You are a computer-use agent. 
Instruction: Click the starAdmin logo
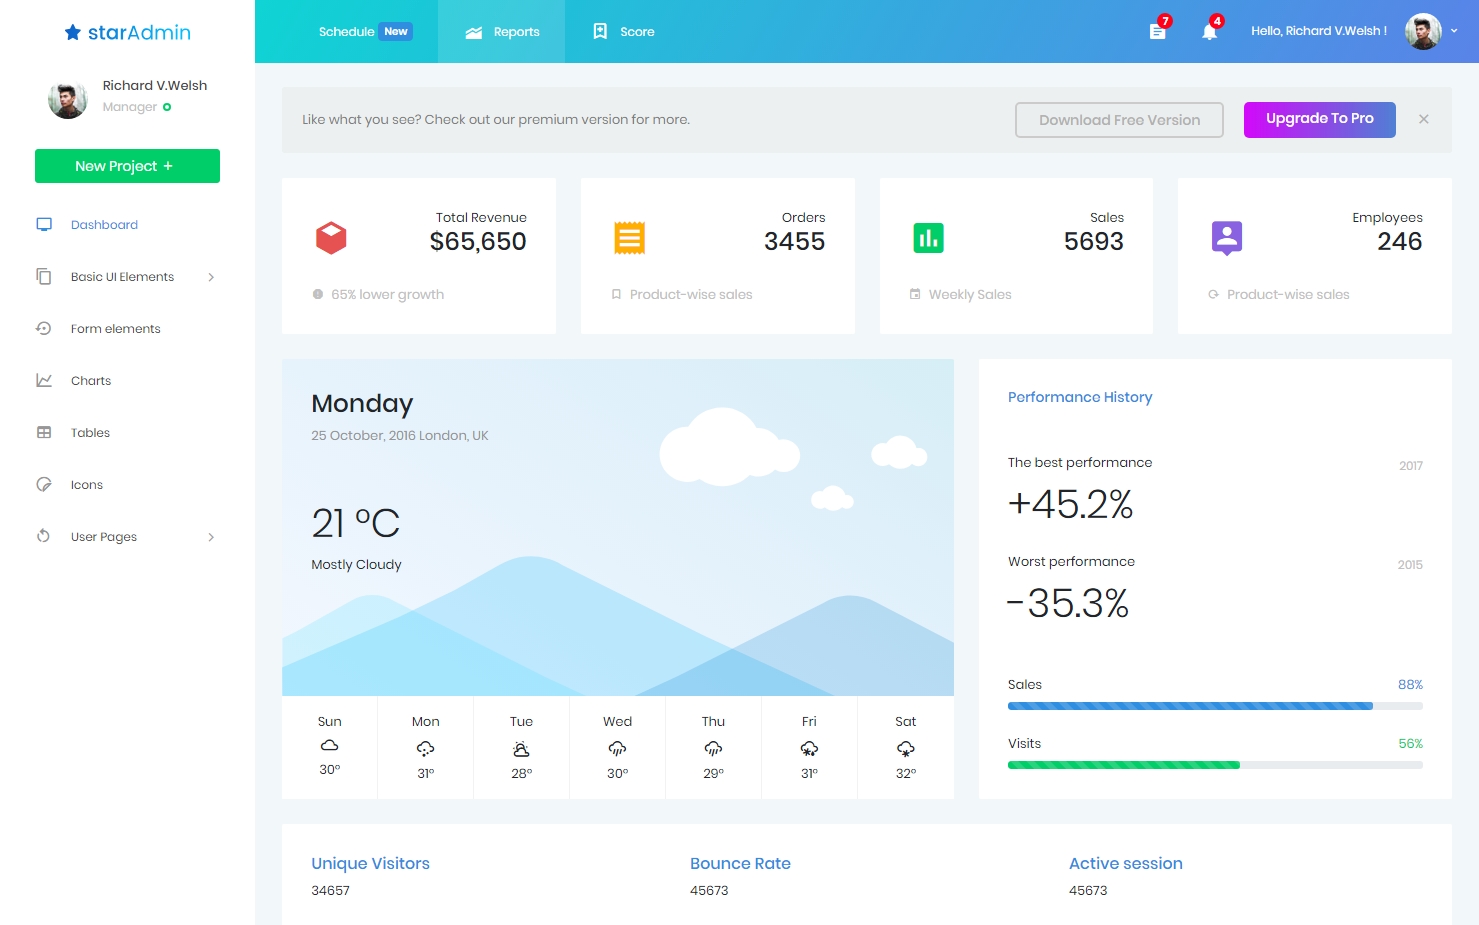click(x=127, y=32)
